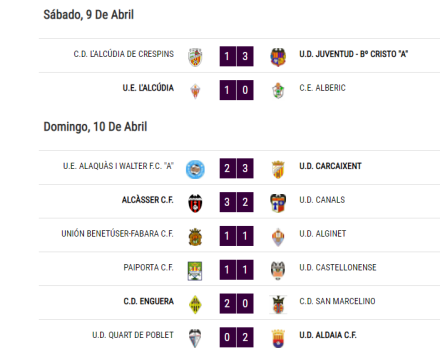Click the 2-0 result for C.D. Enguera
The image size is (440, 363).
pos(236,303)
